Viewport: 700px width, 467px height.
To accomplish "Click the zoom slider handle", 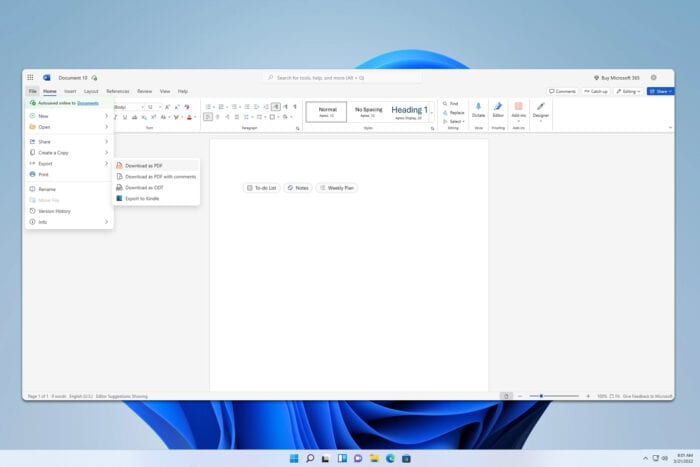I will tap(541, 396).
